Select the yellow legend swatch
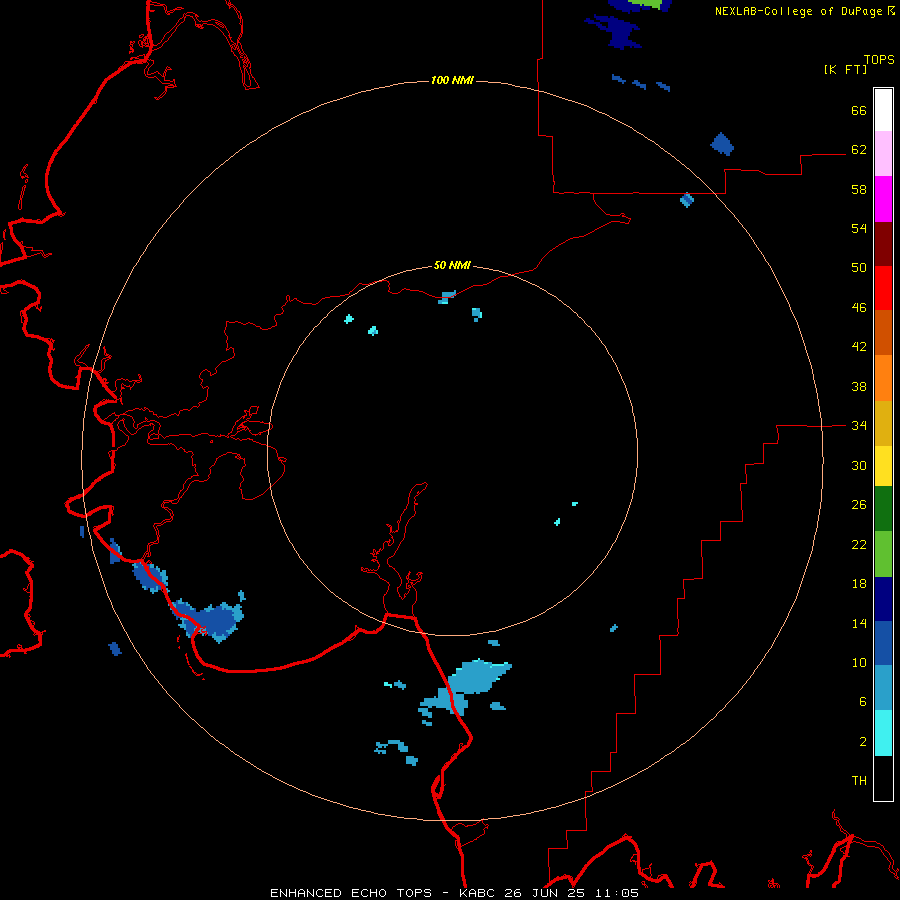The height and width of the screenshot is (900, 900). [883, 466]
